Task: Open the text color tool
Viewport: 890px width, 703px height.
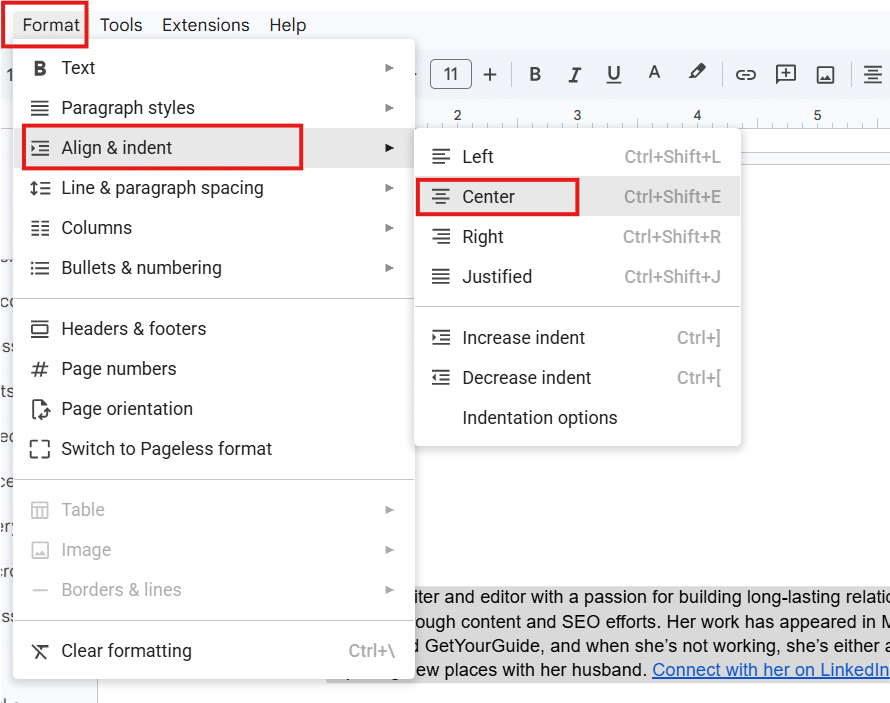Action: tap(654, 73)
